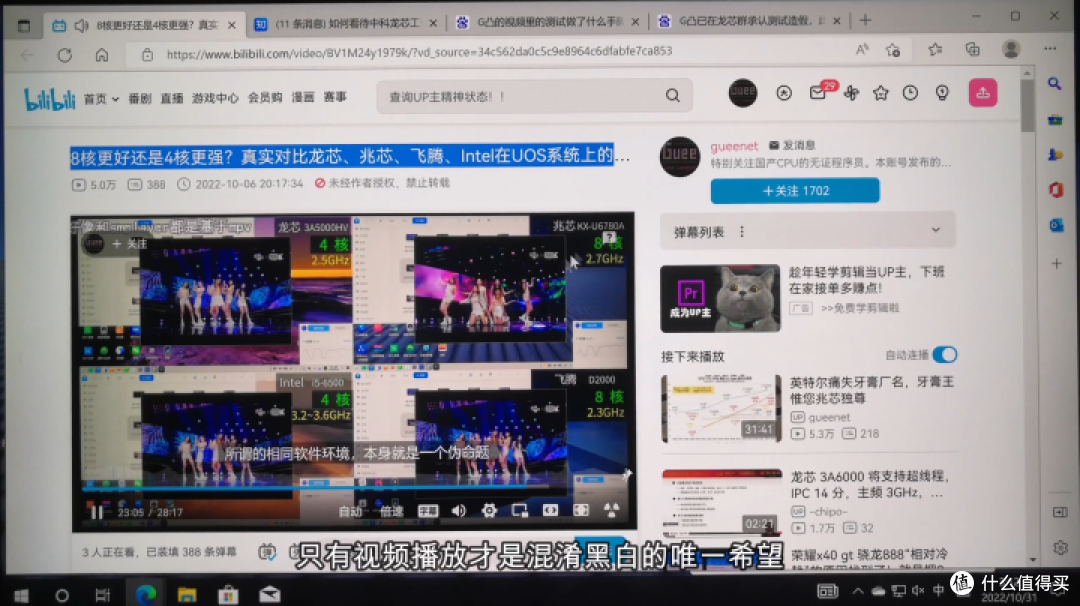Open player settings gear icon
Image resolution: width=1080 pixels, height=606 pixels.
[489, 510]
